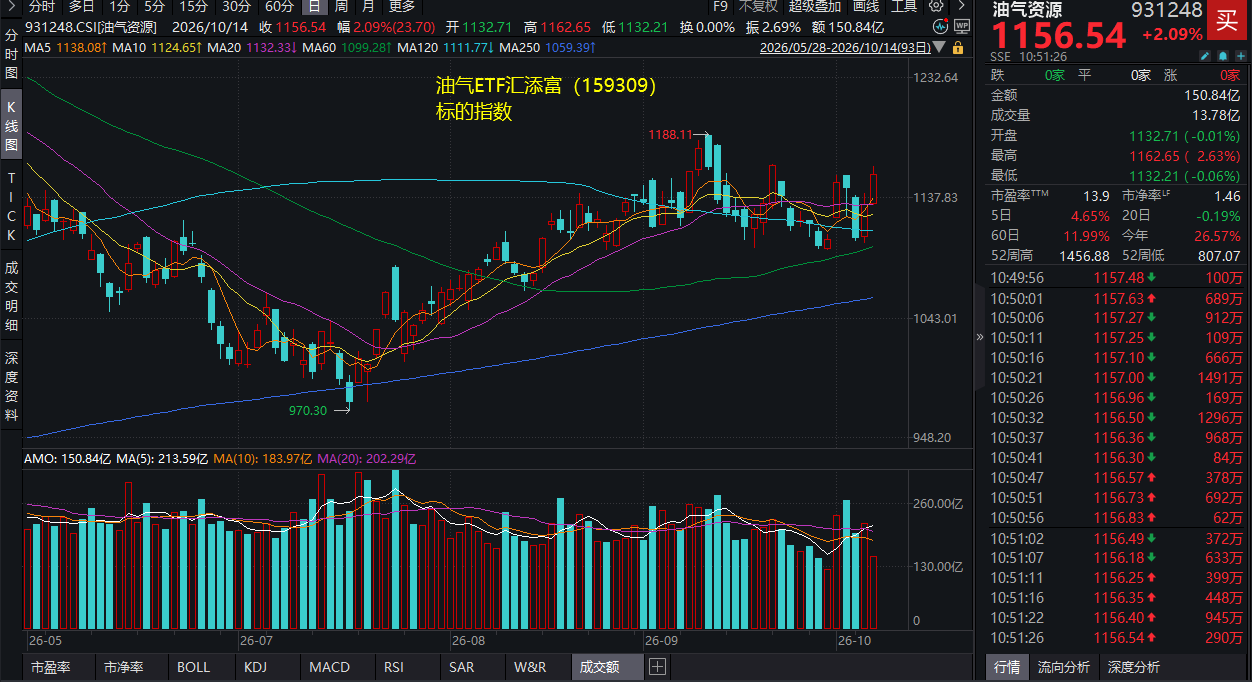The image size is (1252, 682).
Task: Switch to the 月 monthly chart
Action: click(368, 6)
